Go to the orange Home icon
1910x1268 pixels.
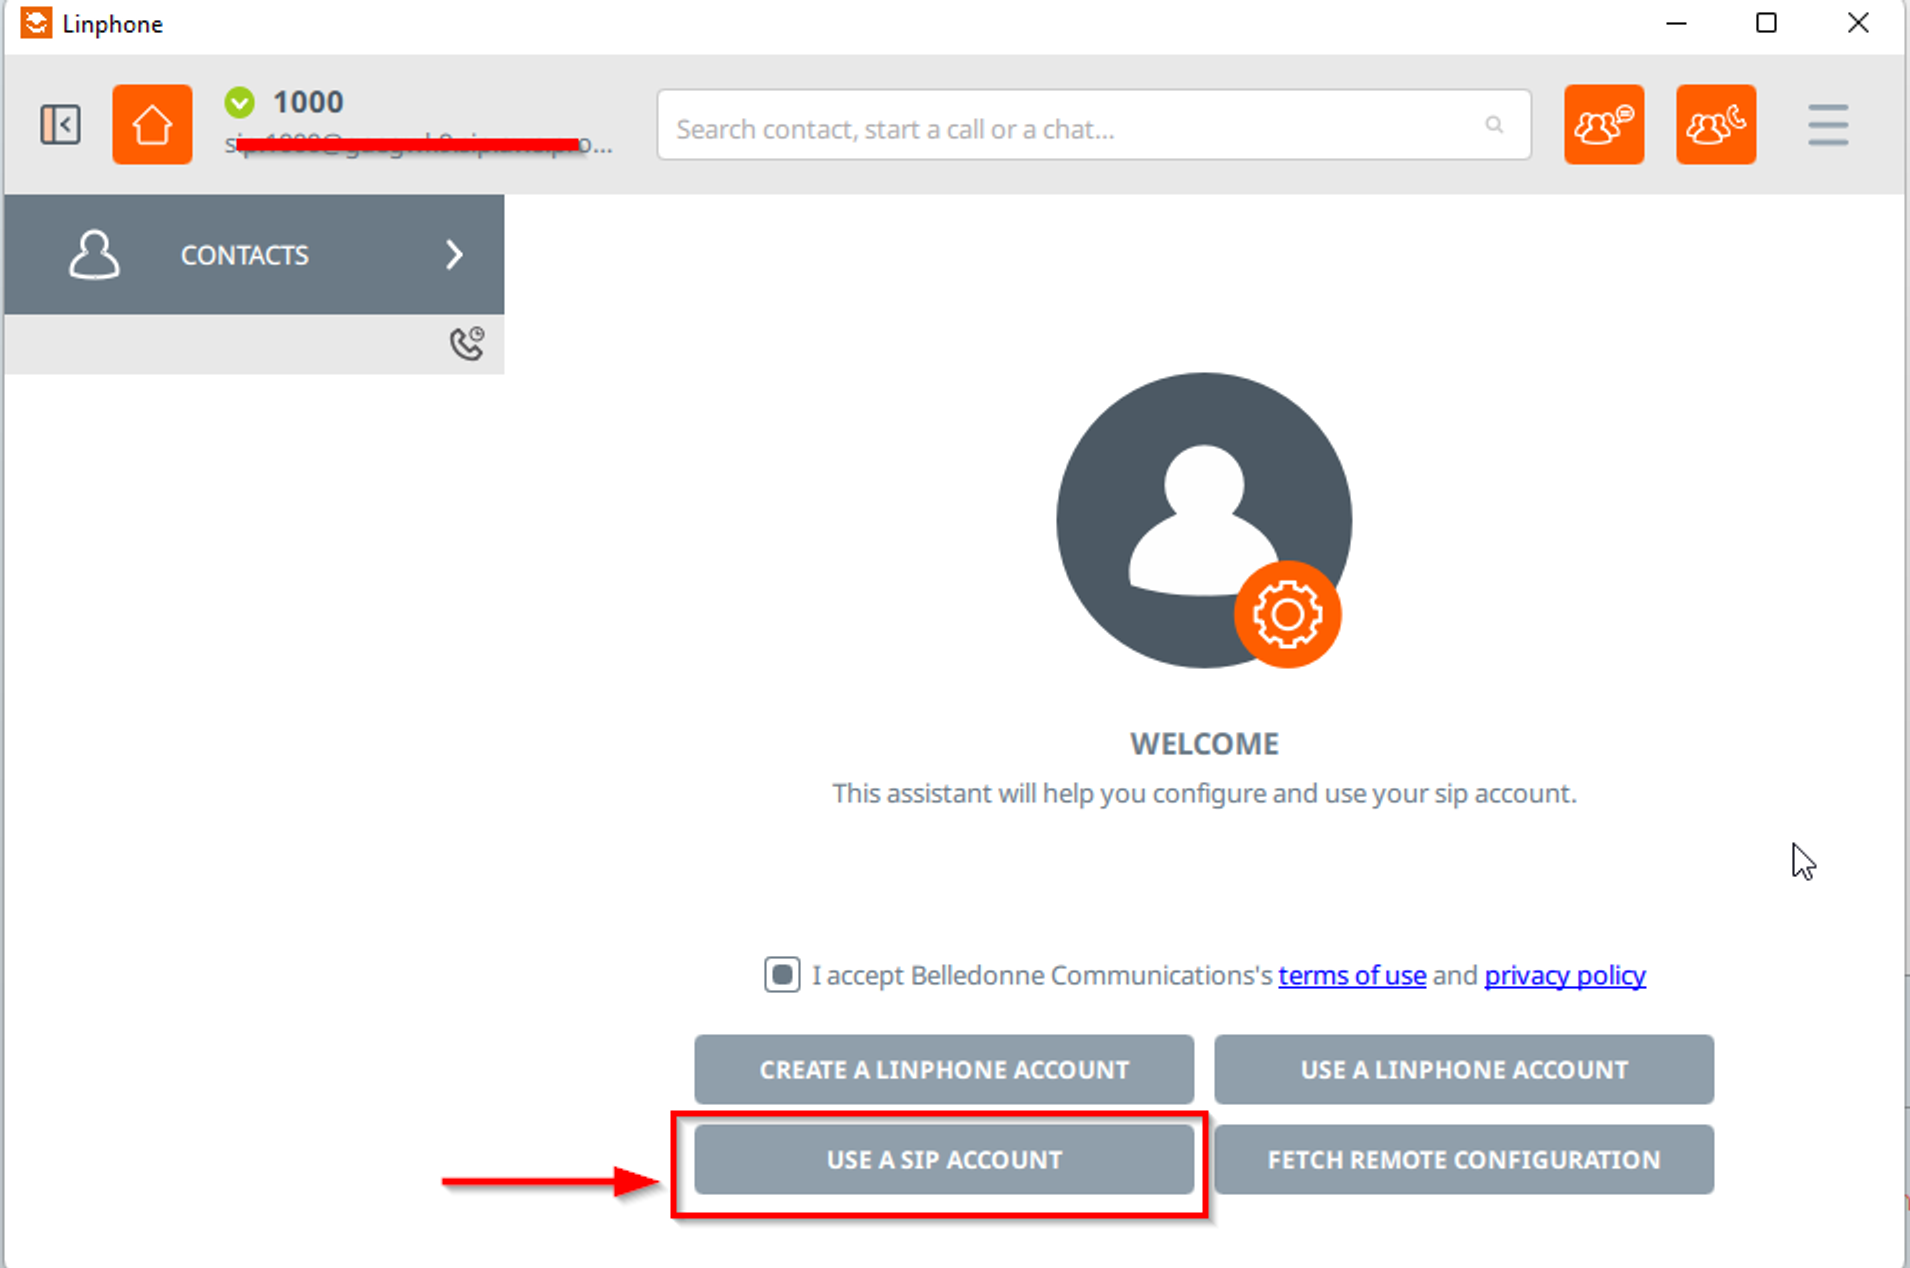tap(152, 125)
